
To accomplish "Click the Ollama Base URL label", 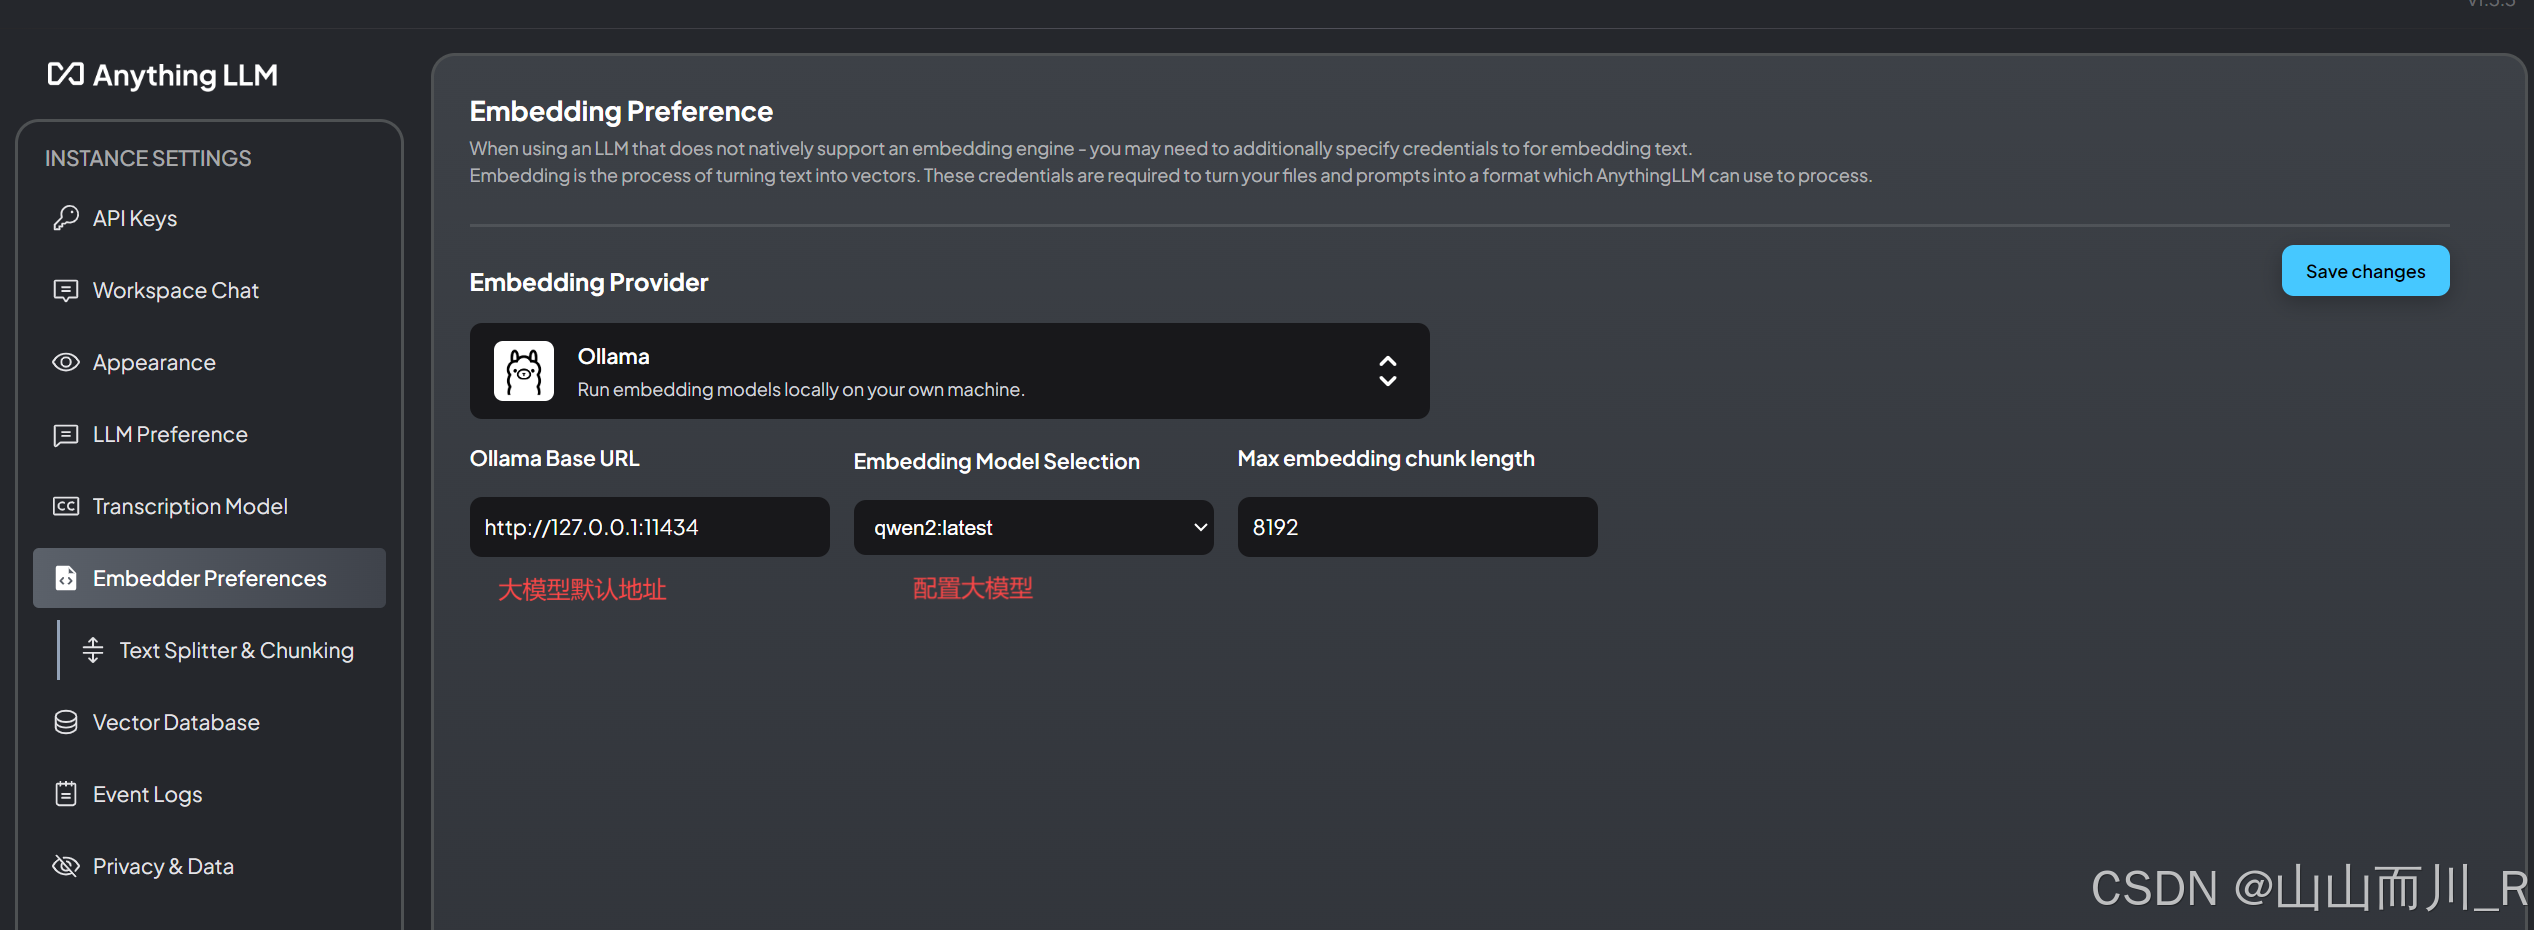I will click(x=554, y=459).
